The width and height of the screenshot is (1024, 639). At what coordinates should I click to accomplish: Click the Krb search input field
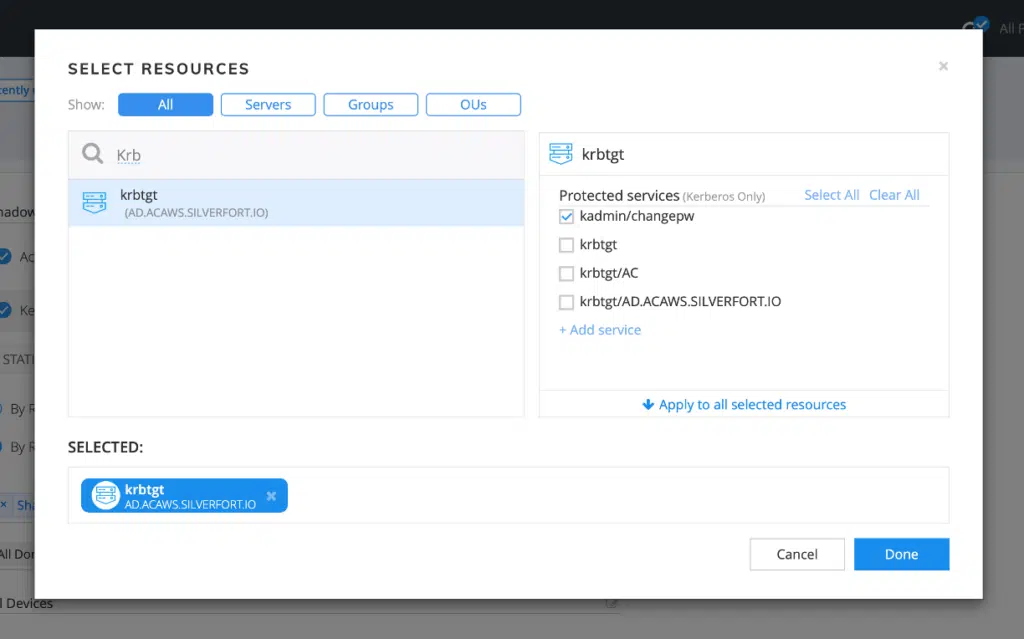(x=200, y=155)
